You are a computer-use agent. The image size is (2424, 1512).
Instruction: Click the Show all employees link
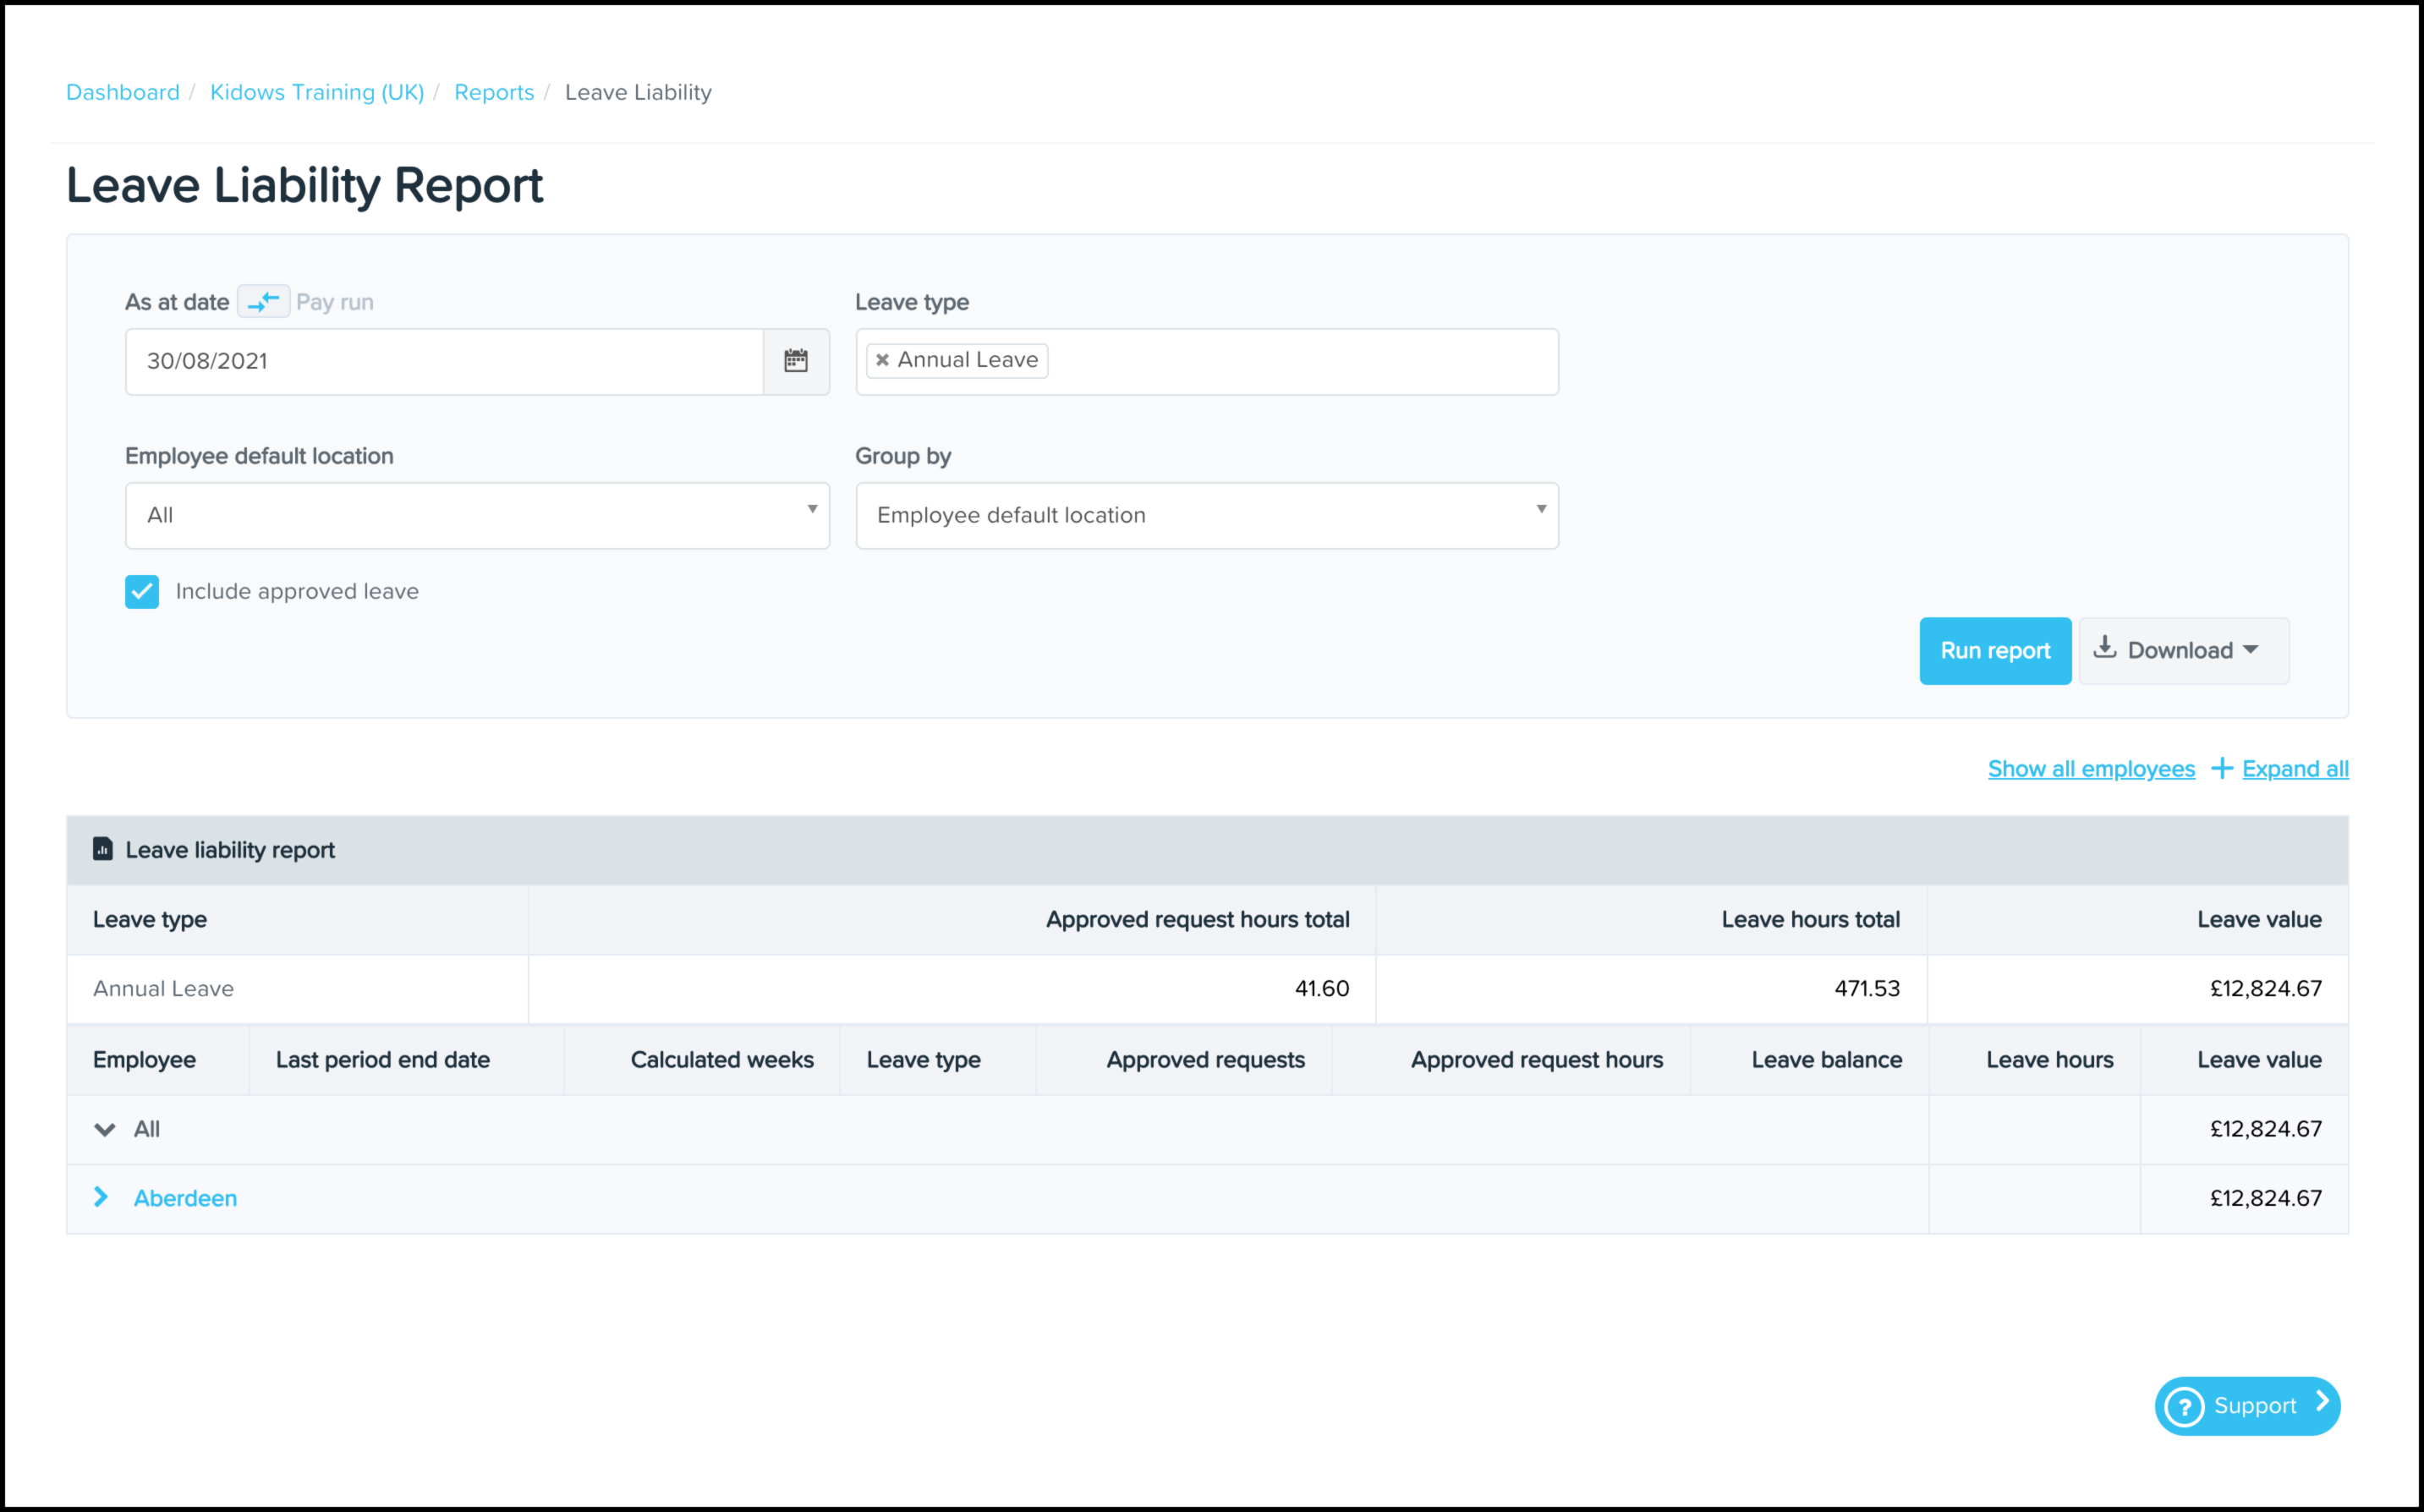tap(2090, 769)
